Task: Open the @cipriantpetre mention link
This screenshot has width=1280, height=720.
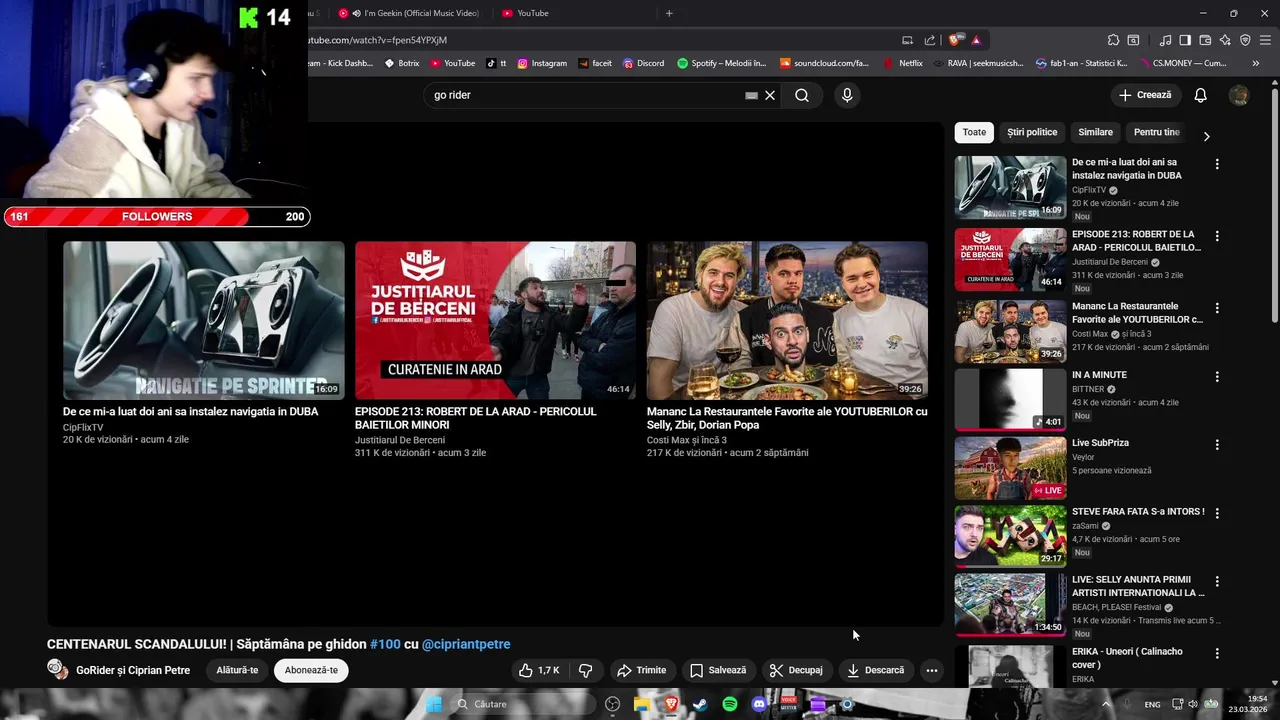Action: (x=466, y=644)
